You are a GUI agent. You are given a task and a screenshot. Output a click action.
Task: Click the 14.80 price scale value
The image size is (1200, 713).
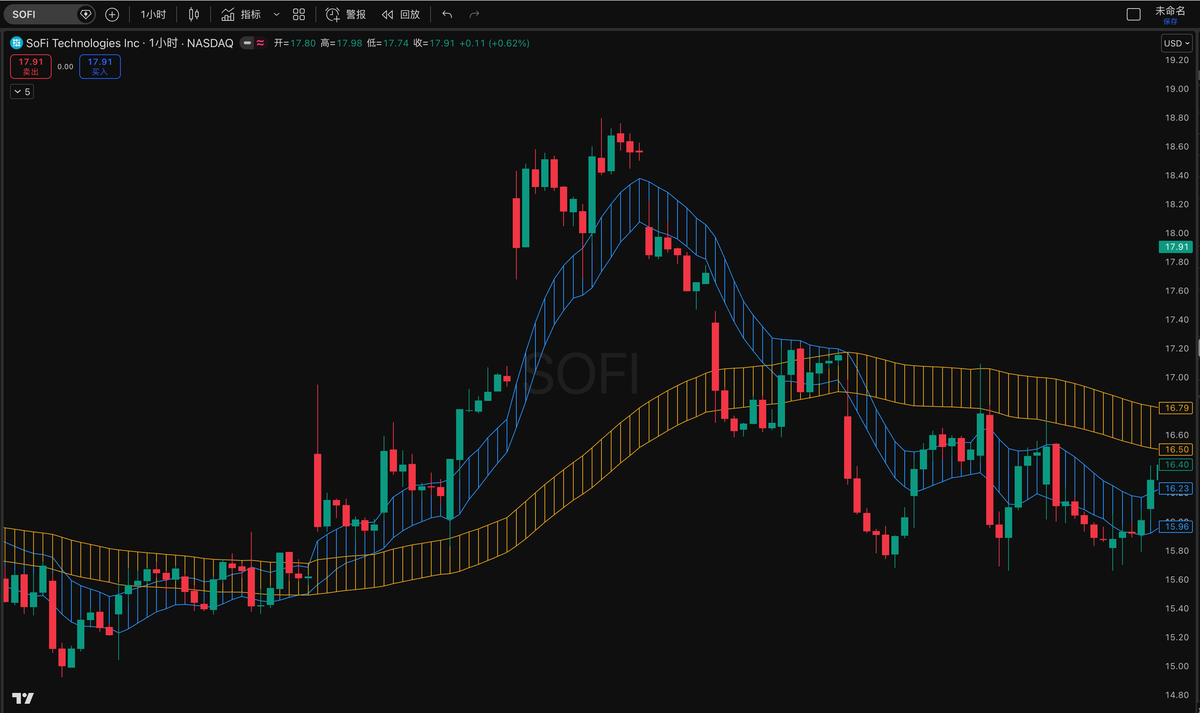1175,695
